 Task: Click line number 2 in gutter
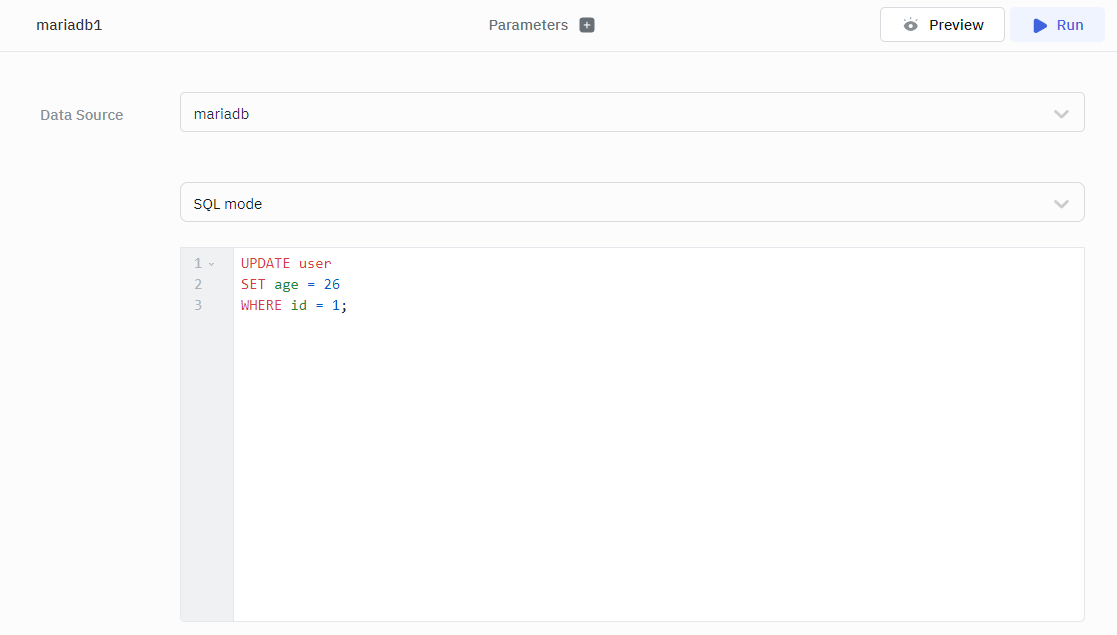(x=198, y=285)
